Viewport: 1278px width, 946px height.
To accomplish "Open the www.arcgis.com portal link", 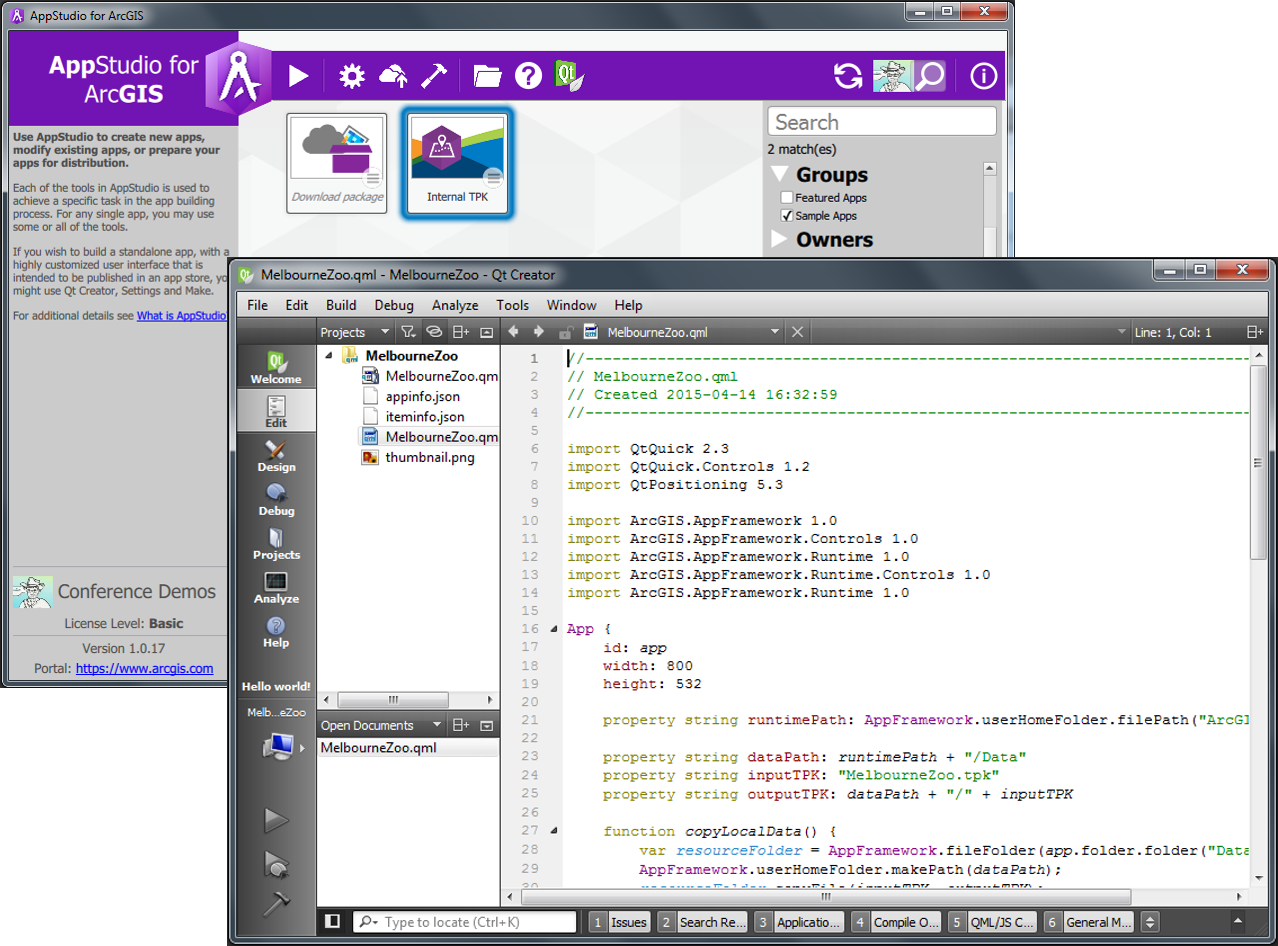I will coord(144,669).
